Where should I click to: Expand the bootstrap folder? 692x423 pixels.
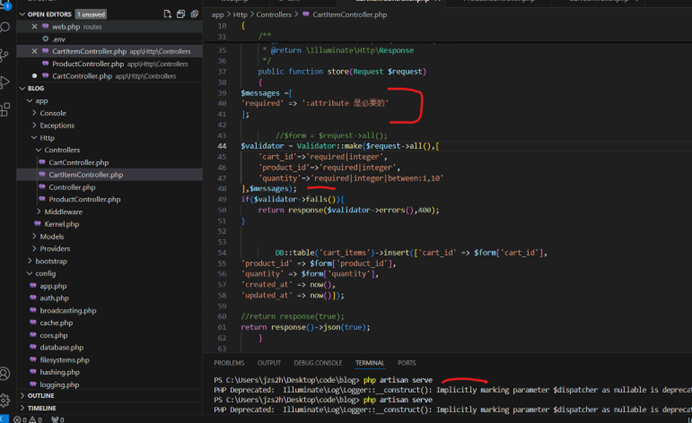tap(30, 261)
